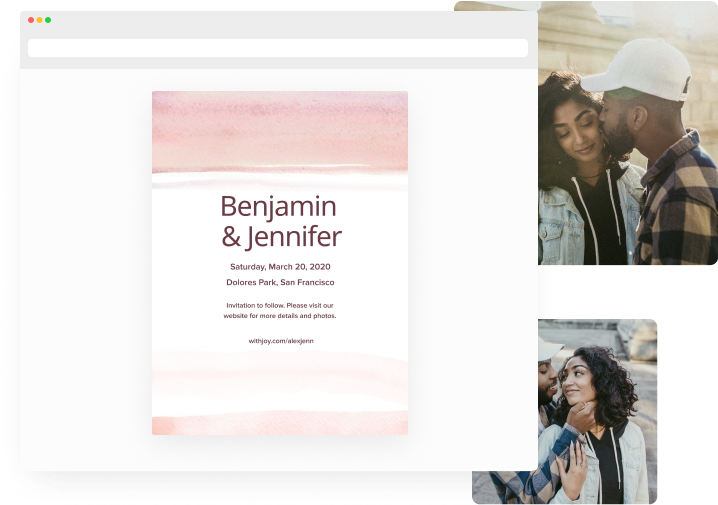Click 'Dolores Park, San Francisco' location text
This screenshot has width=718, height=505.
(x=280, y=282)
